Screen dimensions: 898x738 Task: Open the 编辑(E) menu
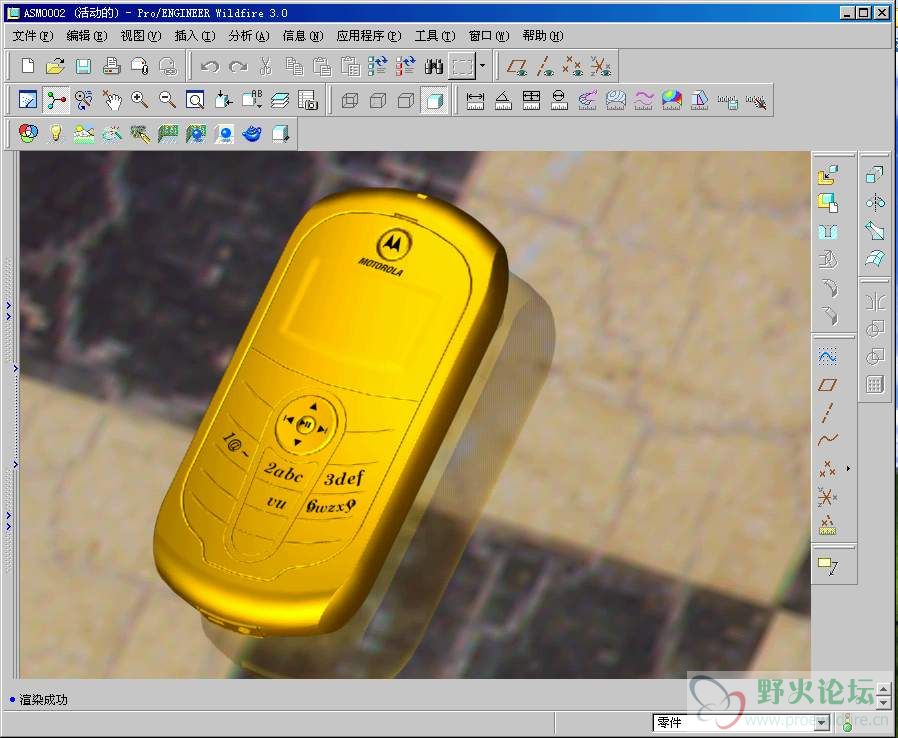point(86,36)
